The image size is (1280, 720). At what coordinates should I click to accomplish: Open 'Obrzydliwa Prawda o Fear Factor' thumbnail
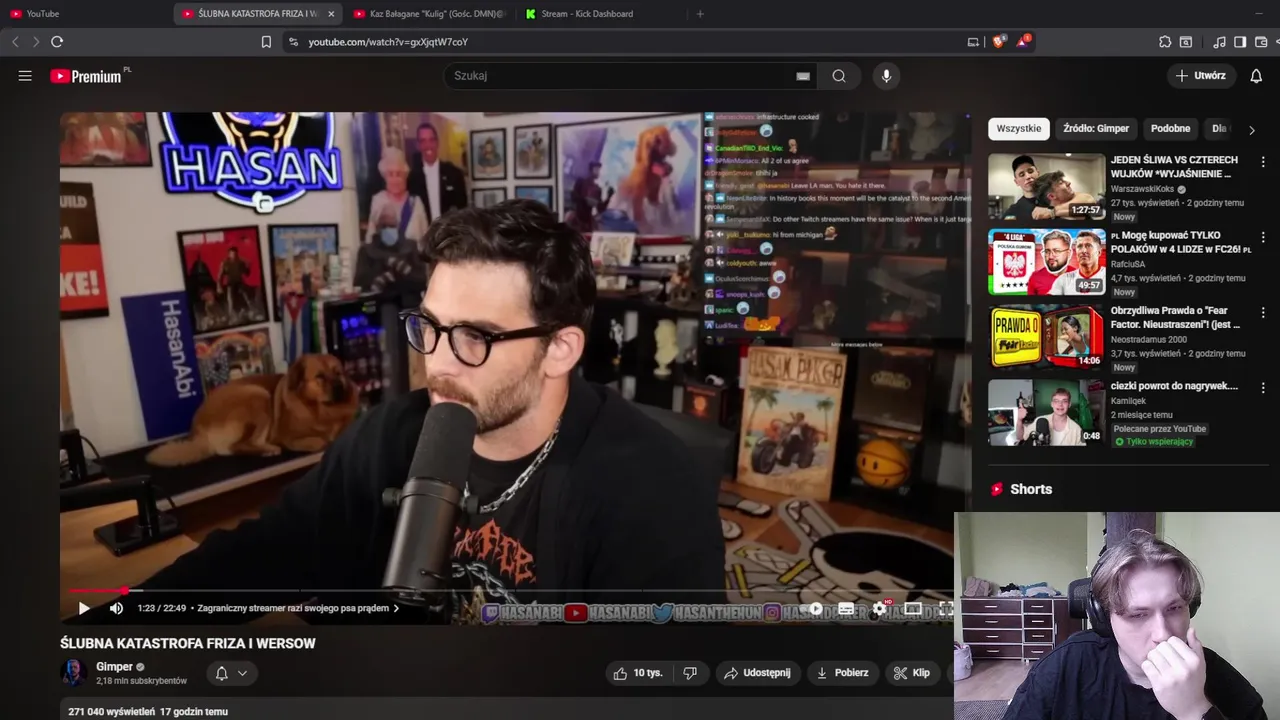(x=1046, y=337)
